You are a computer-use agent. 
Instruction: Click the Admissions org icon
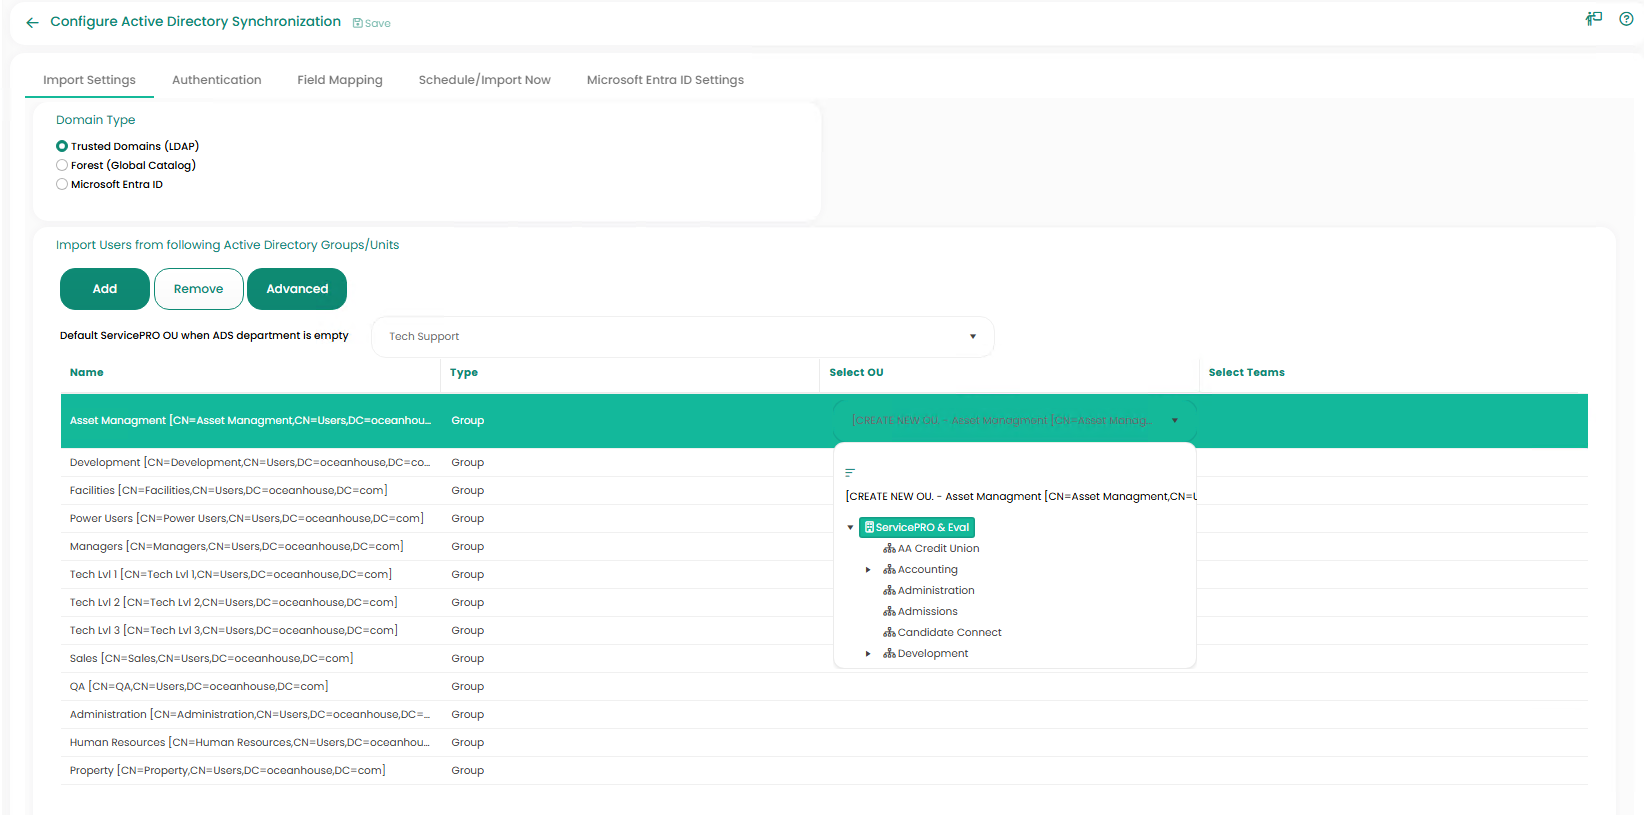pyautogui.click(x=889, y=612)
